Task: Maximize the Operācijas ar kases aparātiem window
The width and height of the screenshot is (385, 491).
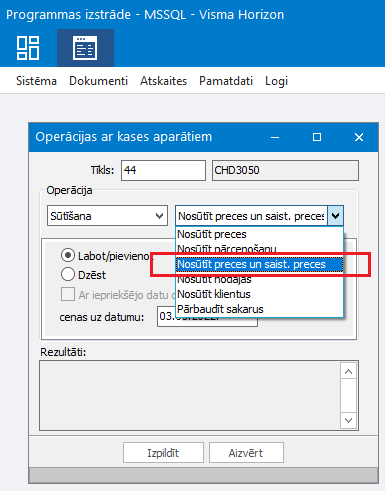Action: [x=317, y=137]
